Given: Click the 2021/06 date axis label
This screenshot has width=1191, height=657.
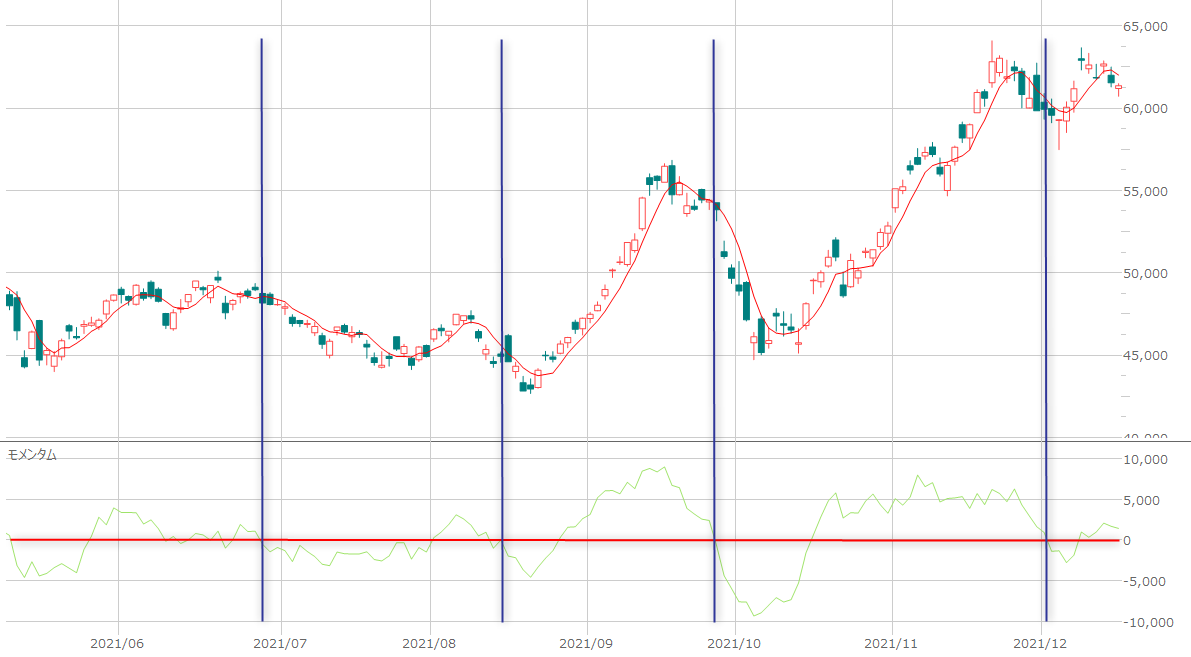Looking at the screenshot, I should 118,644.
